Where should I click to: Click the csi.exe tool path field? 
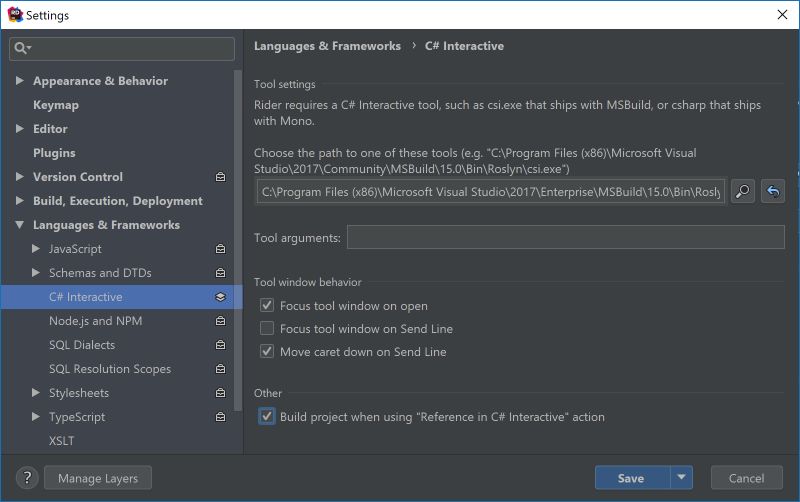coord(490,192)
